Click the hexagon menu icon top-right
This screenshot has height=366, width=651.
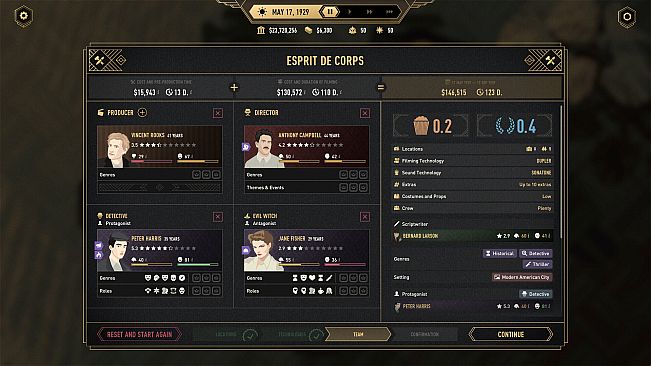[627, 17]
